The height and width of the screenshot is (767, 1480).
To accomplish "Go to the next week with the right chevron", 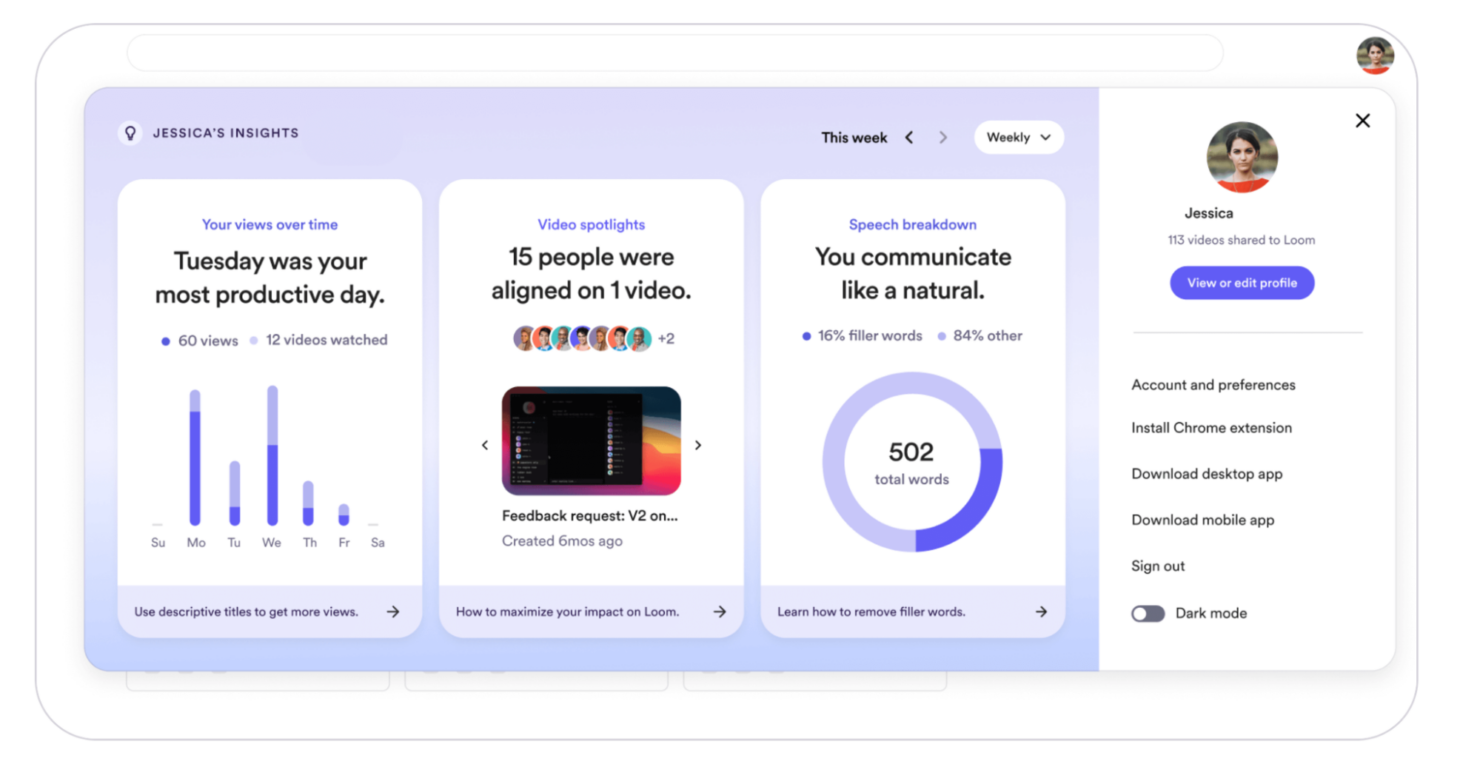I will click(x=943, y=137).
